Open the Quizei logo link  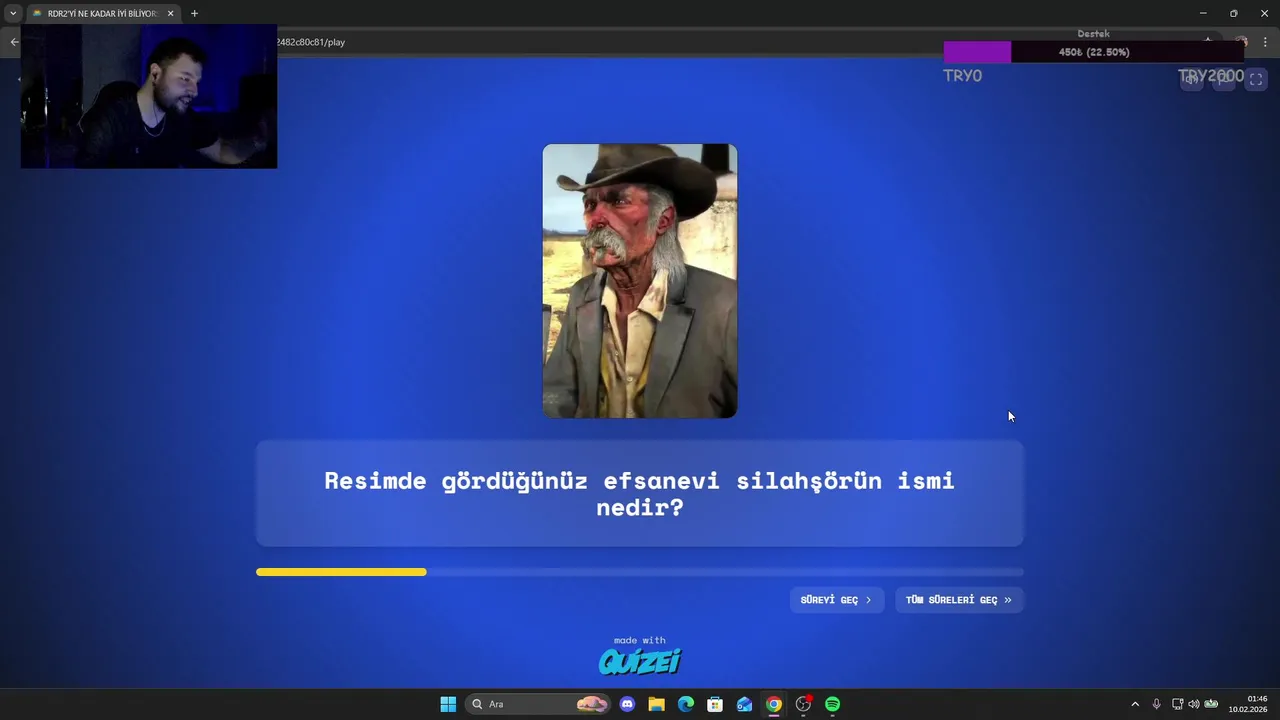point(640,661)
